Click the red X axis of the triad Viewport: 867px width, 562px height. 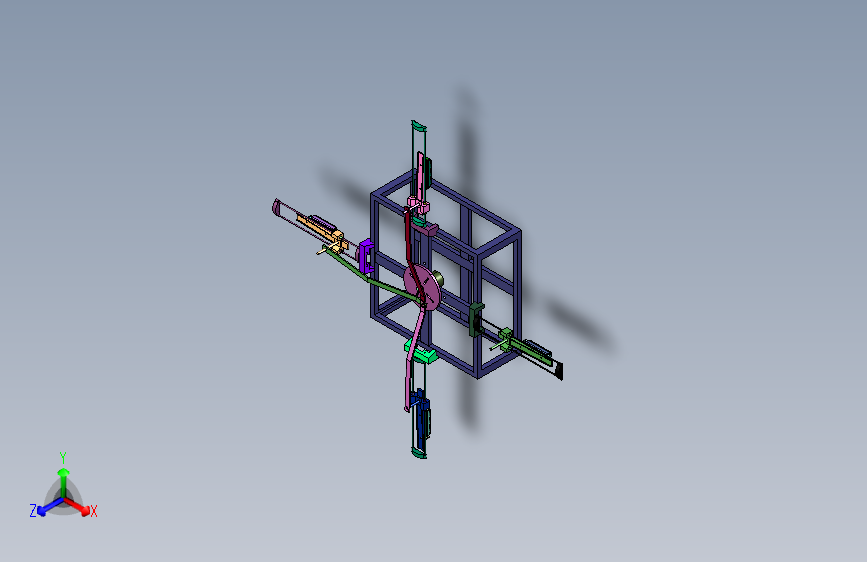pos(77,506)
